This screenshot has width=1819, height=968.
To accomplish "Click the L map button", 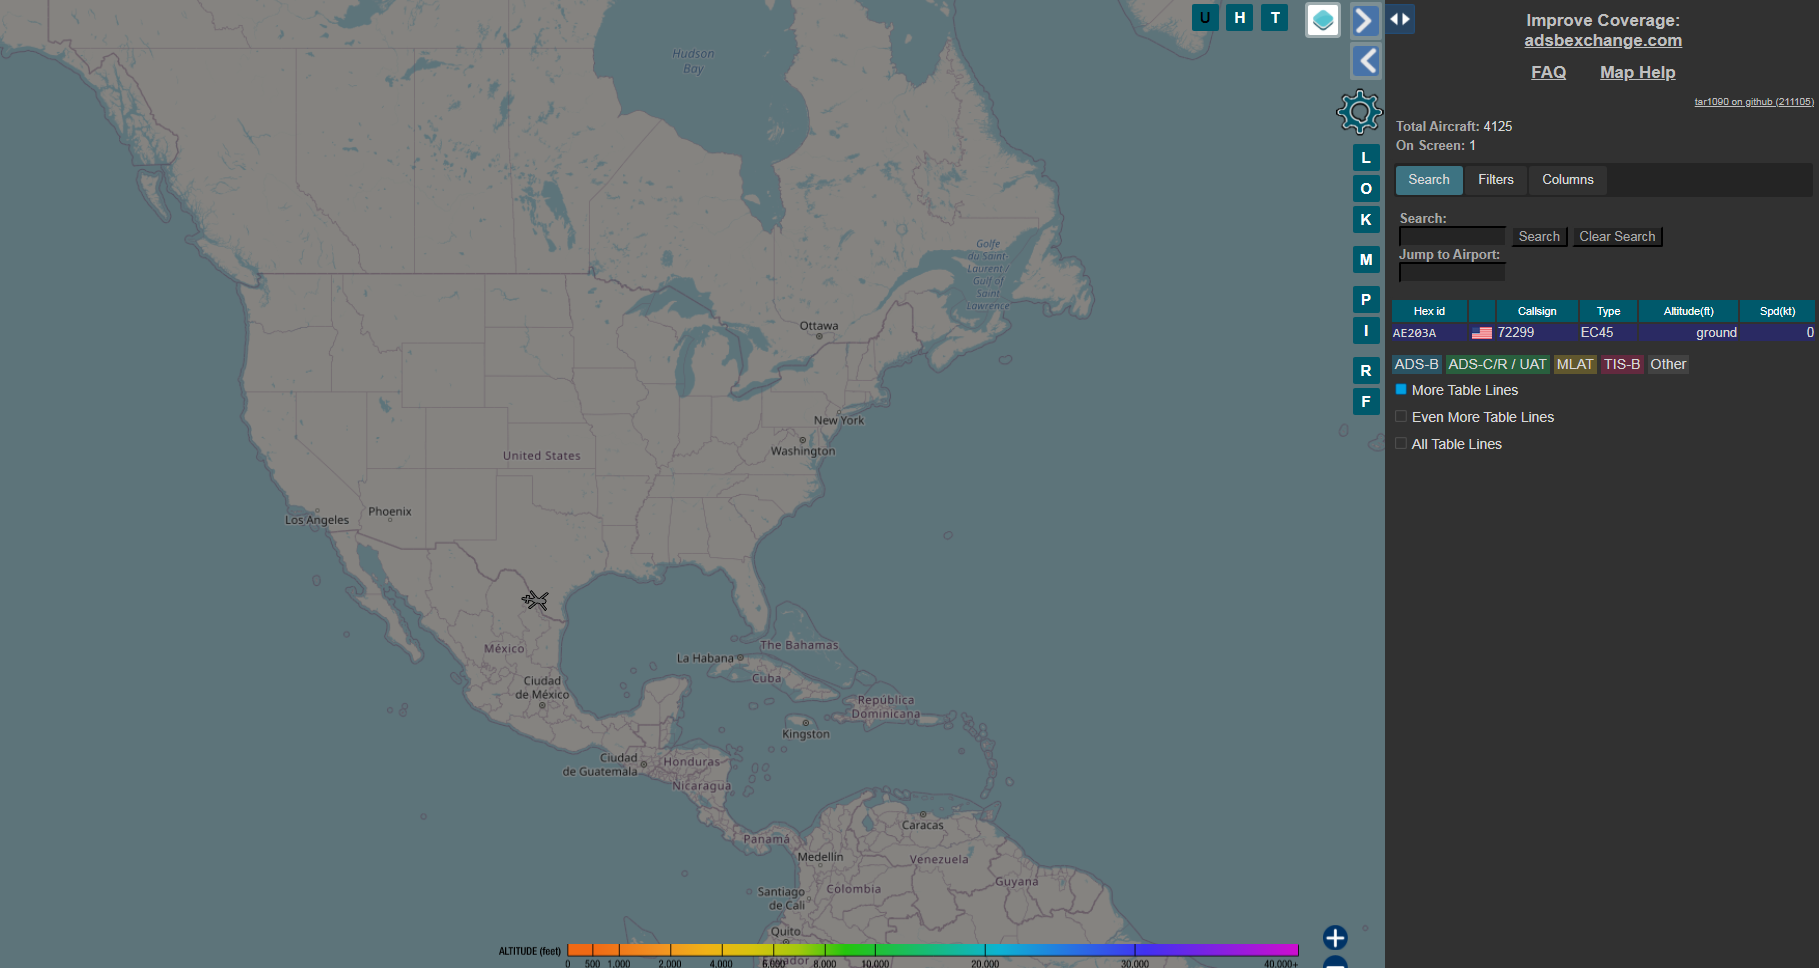I will click(1366, 158).
